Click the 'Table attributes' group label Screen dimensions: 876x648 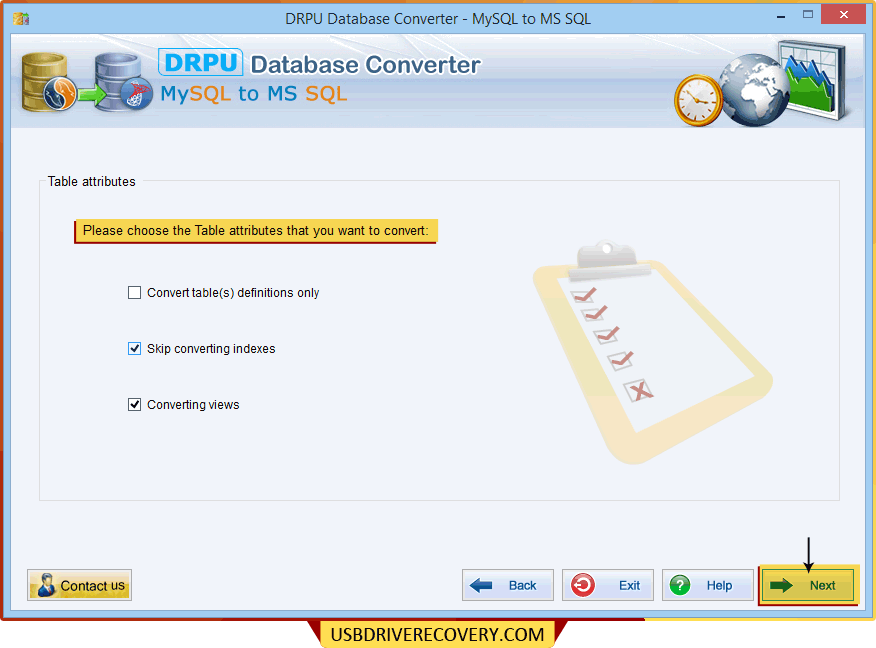click(x=92, y=182)
